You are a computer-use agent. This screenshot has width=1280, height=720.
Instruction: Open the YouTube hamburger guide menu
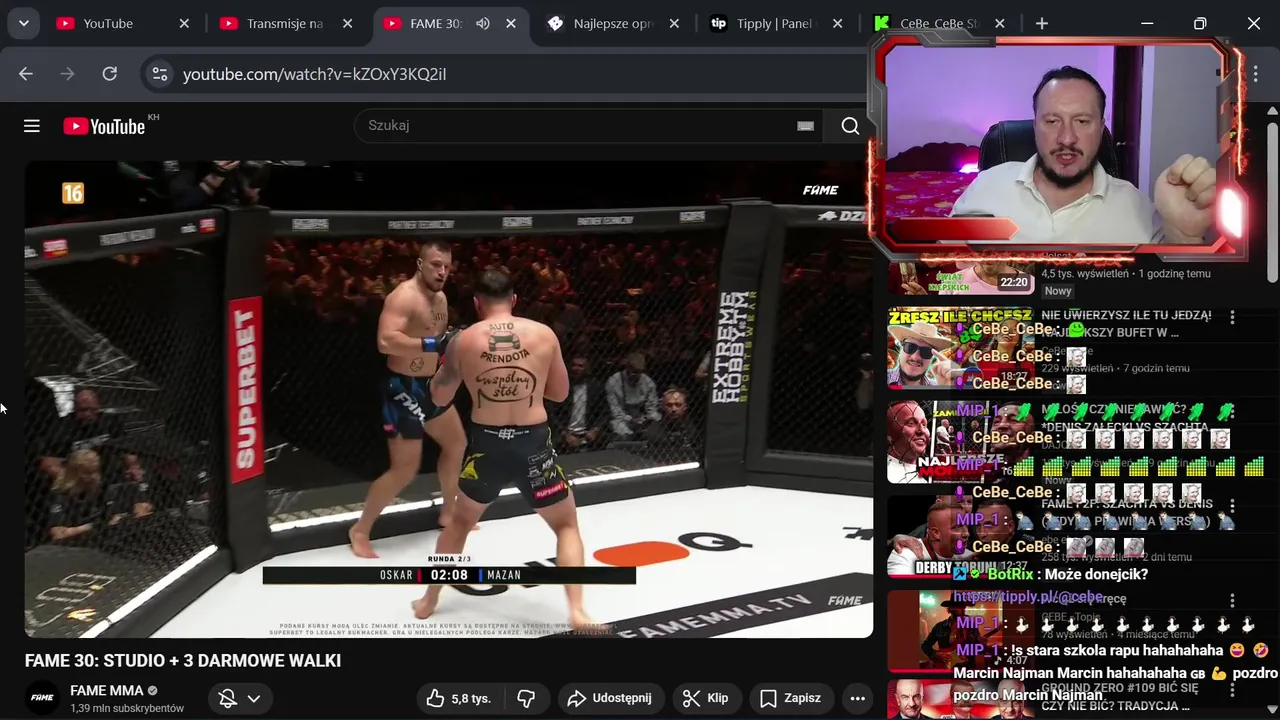(x=32, y=126)
